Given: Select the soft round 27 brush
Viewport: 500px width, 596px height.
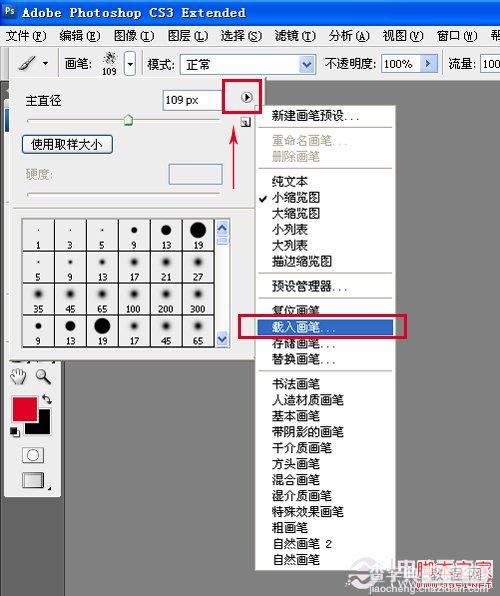Looking at the screenshot, I should (198, 267).
